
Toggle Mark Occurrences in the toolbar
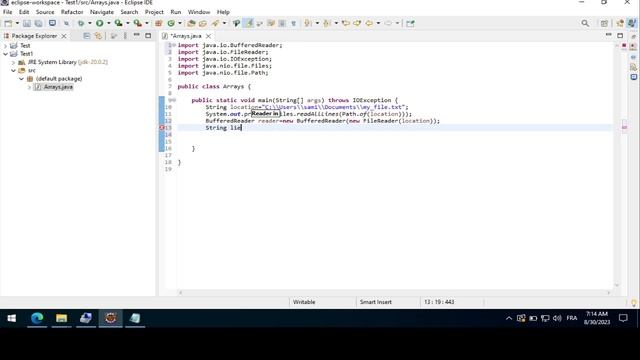[x=249, y=23]
